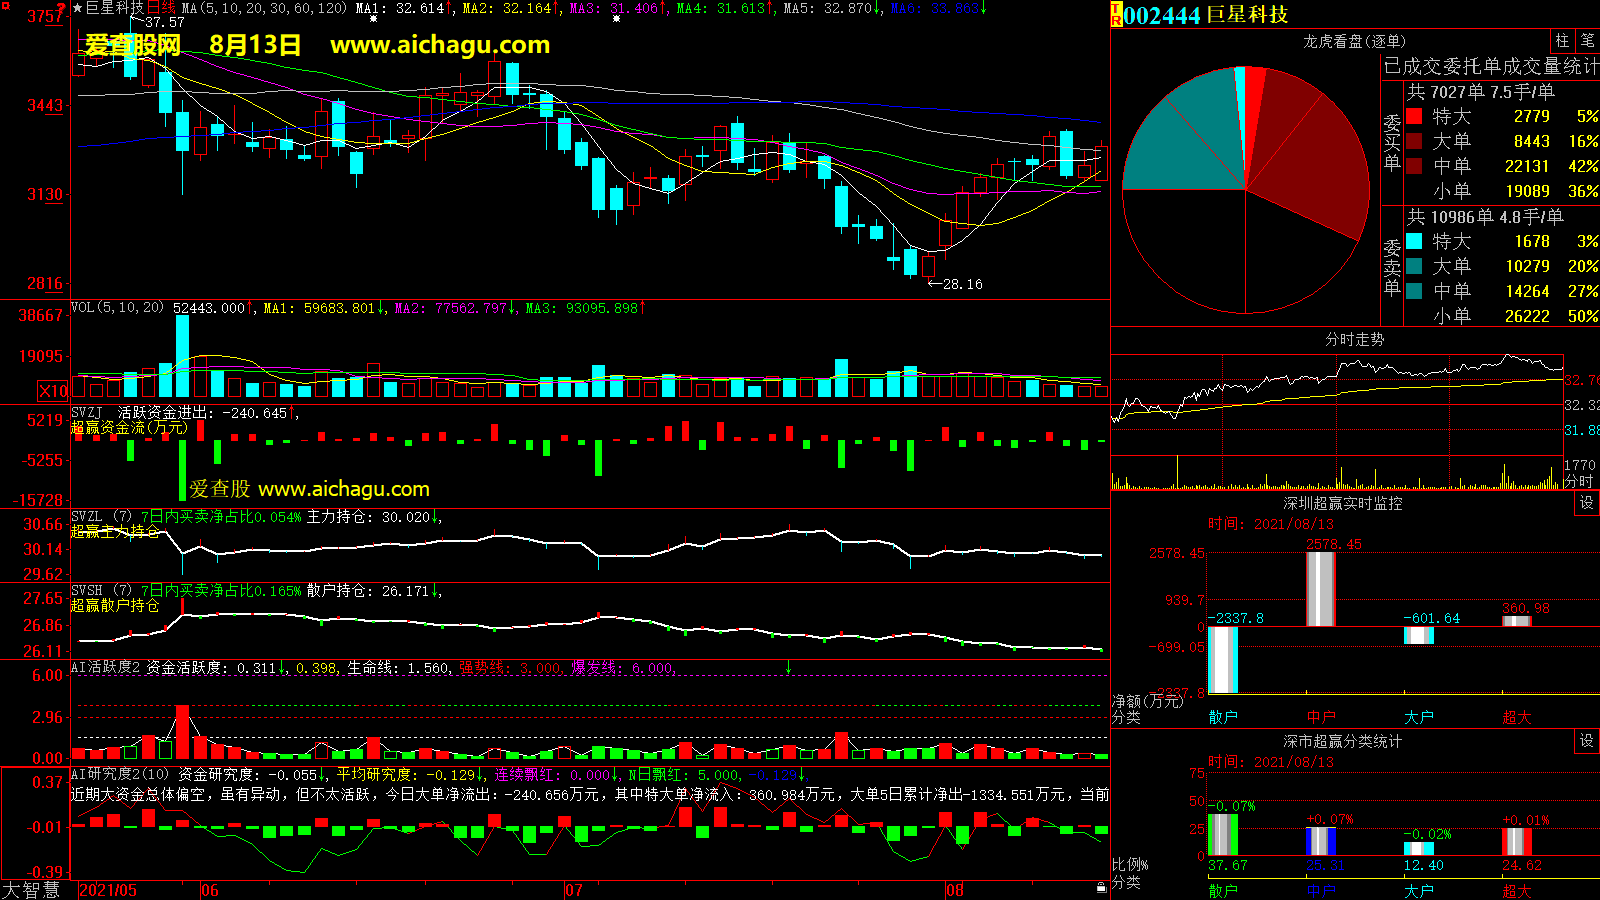This screenshot has width=1600, height=900.
Task: Open 设 settings for 深圳超赢实时监控
Action: 1587,503
